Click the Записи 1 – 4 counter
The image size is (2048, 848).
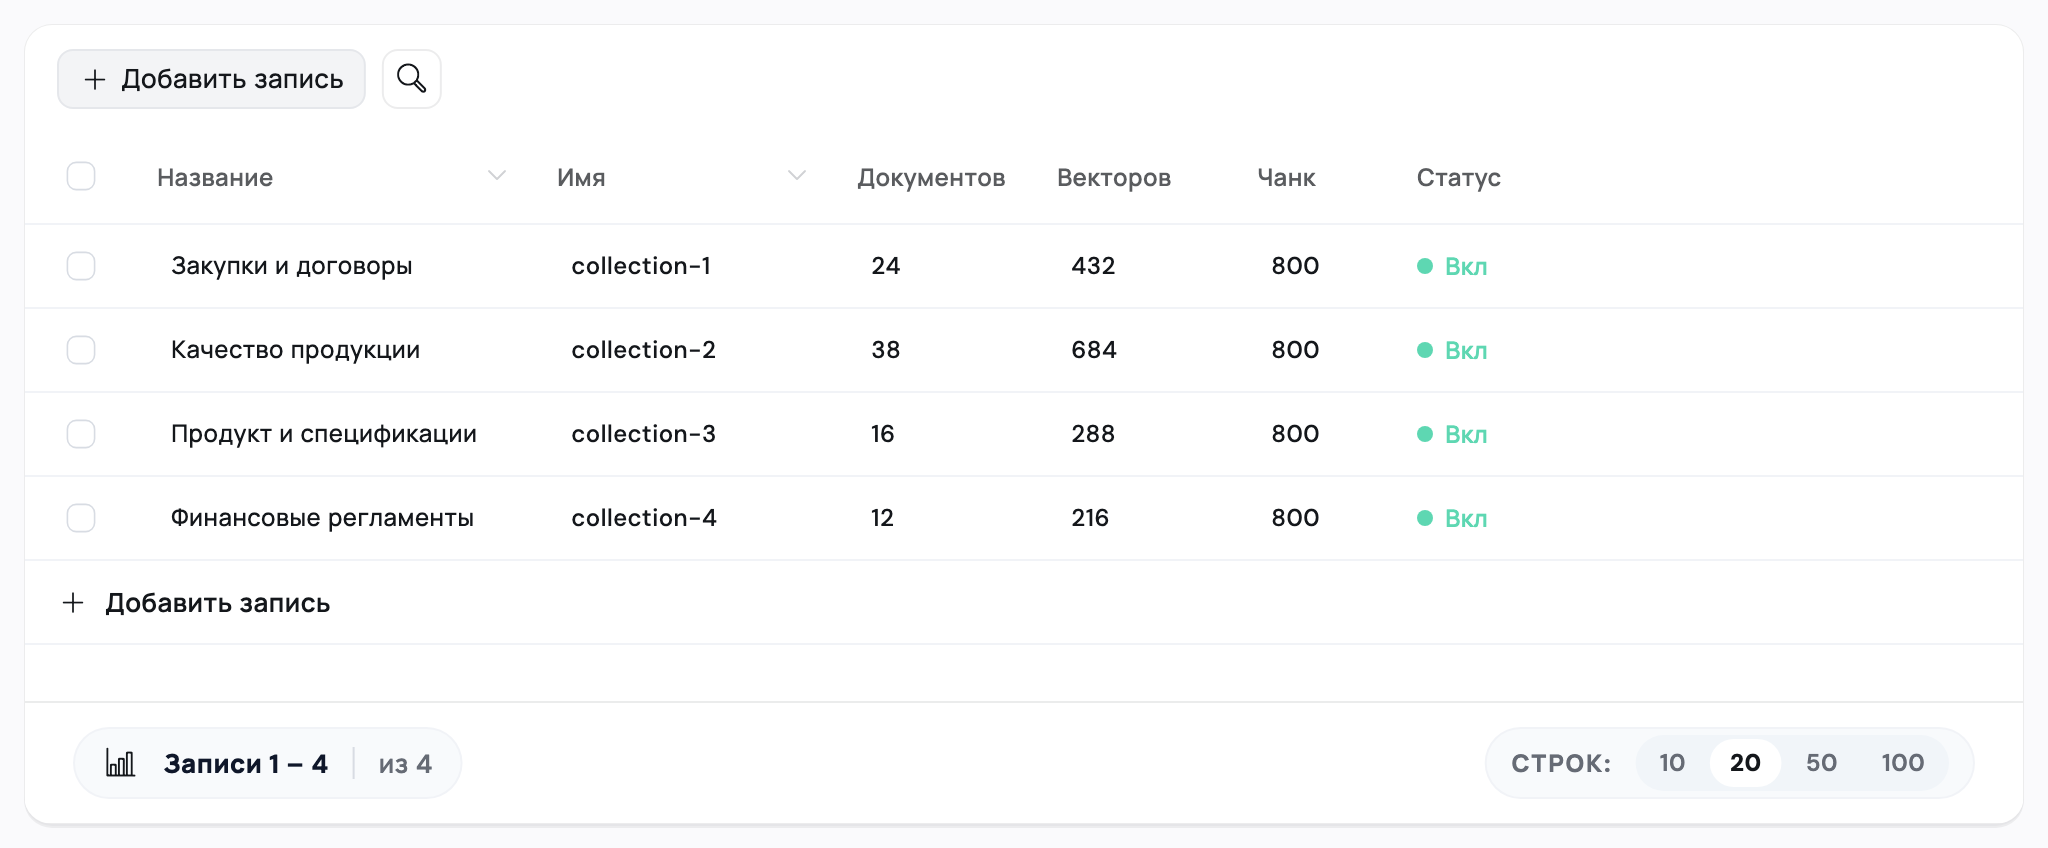246,764
